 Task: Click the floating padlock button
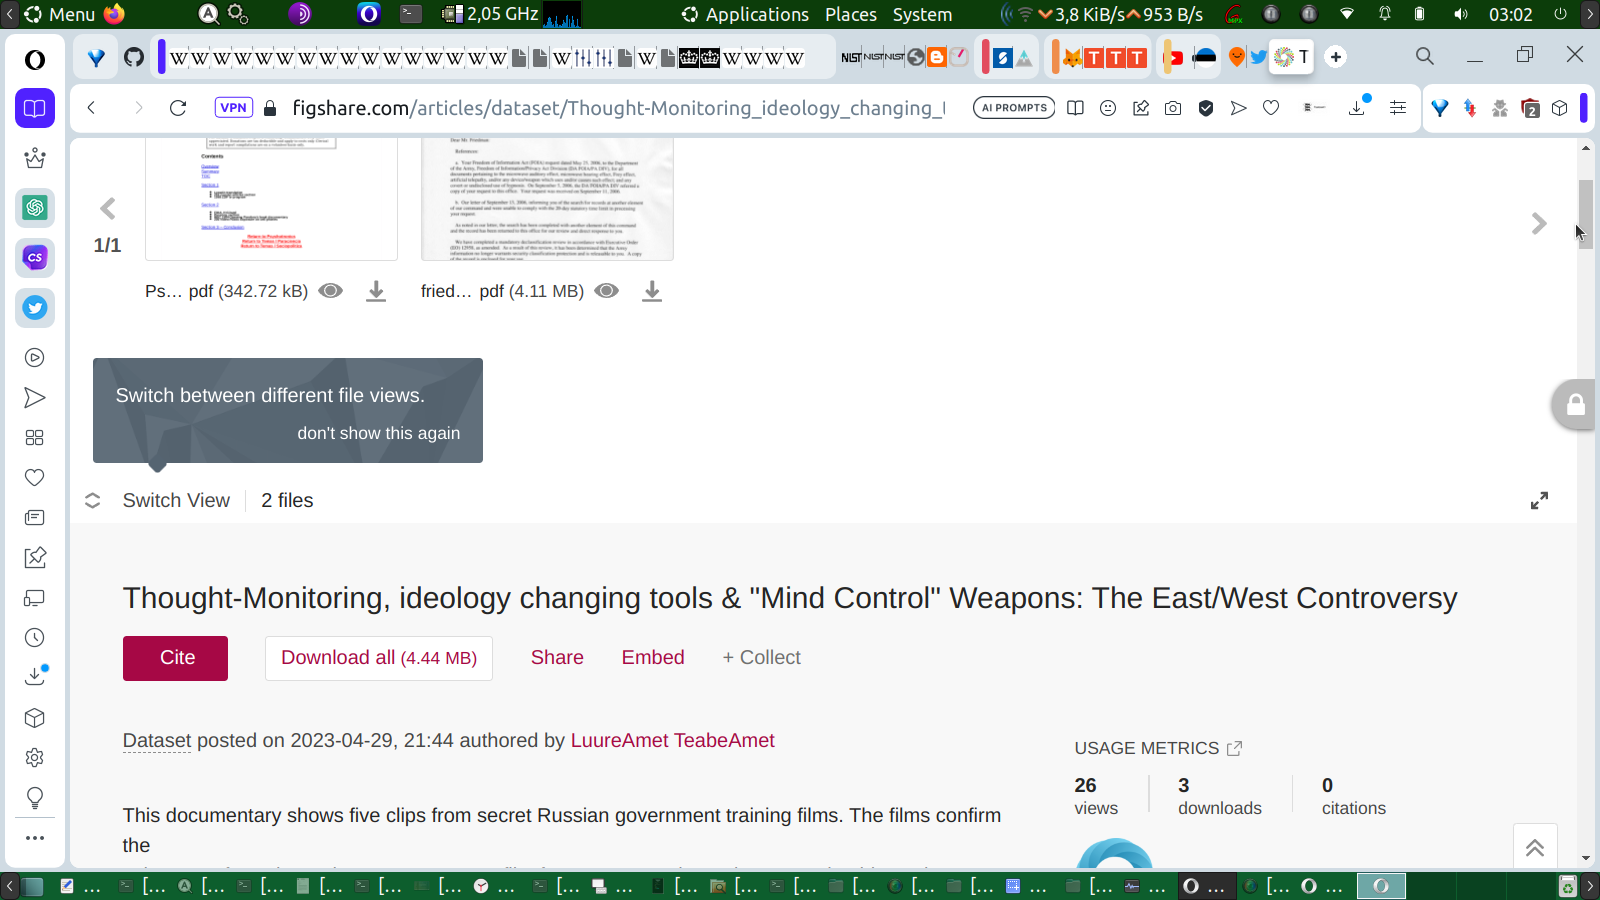[1575, 405]
